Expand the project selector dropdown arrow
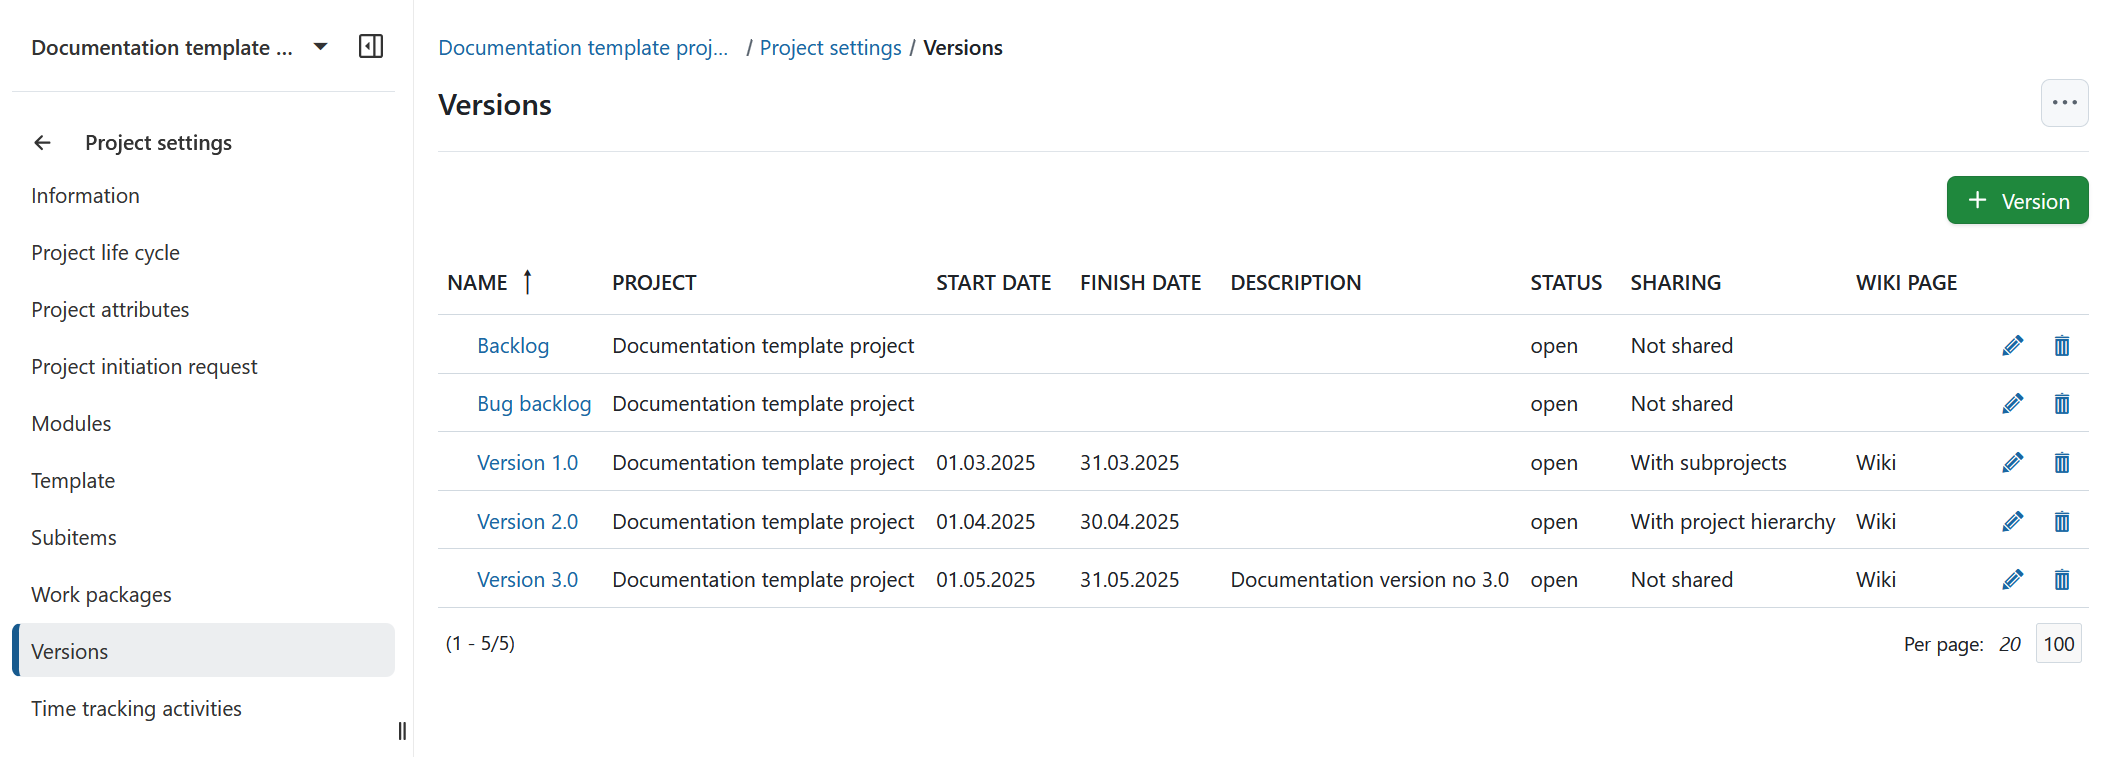Screen dimensions: 2109x757 point(320,47)
